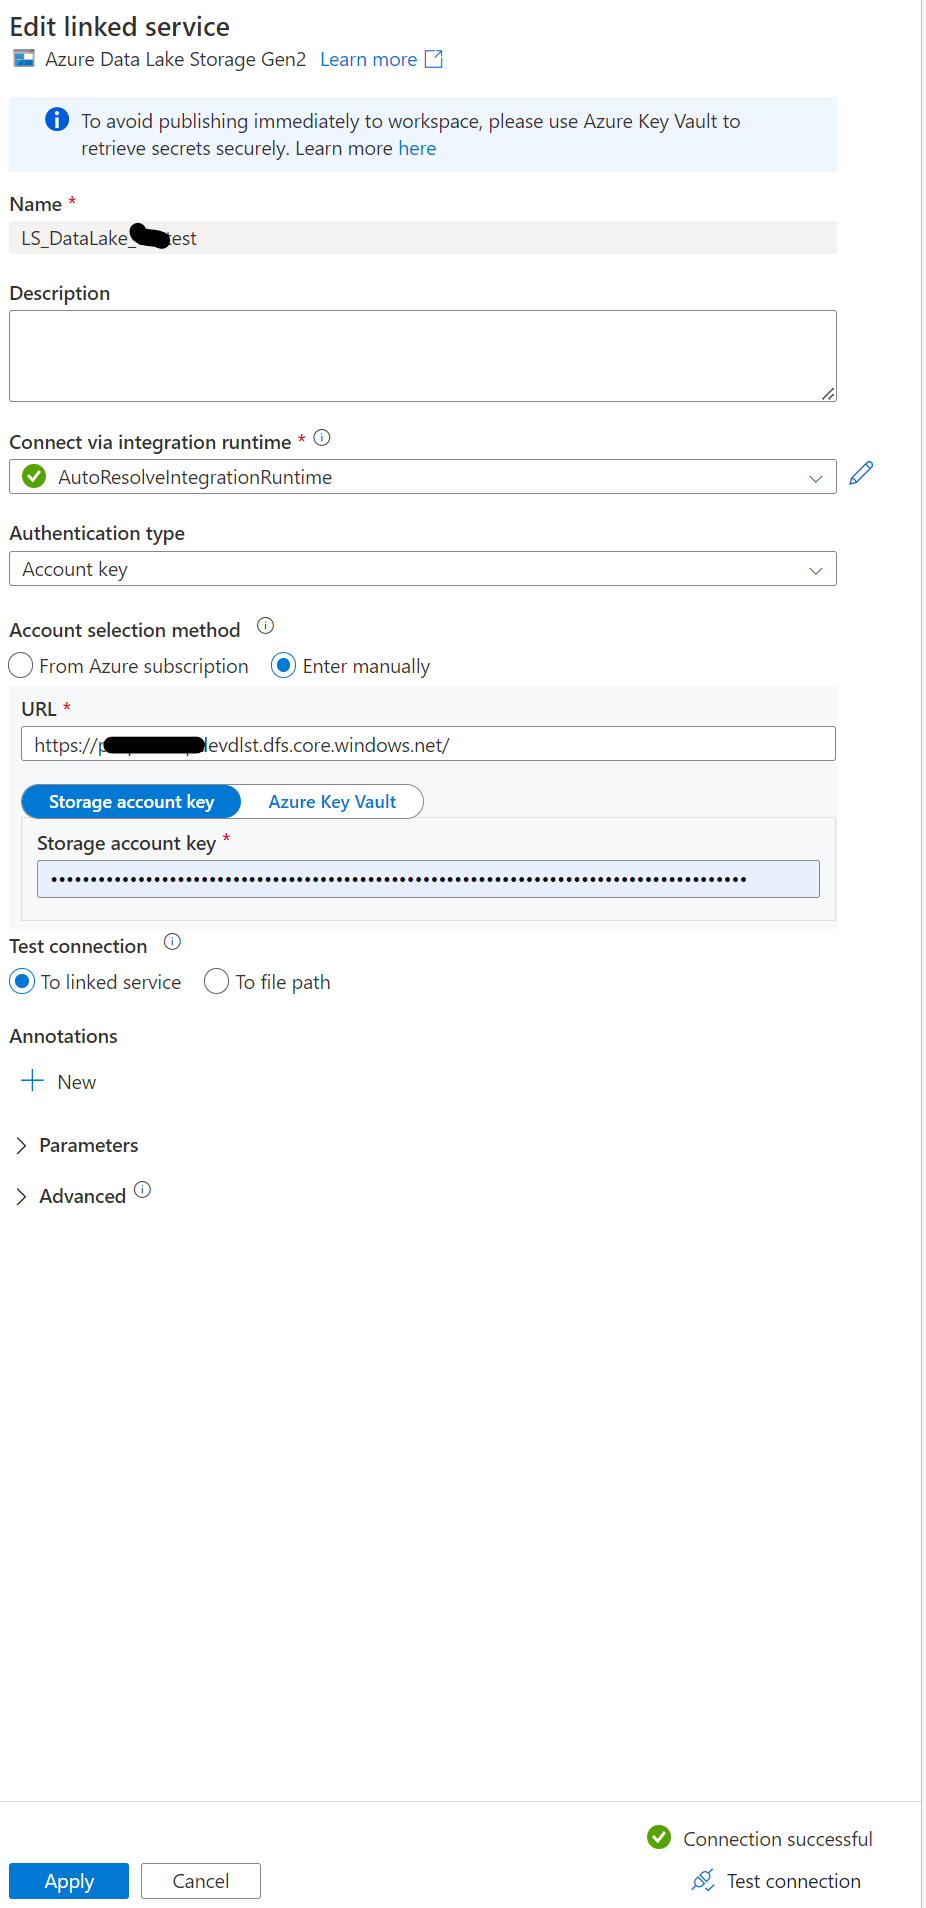Click the Description box resize handle
This screenshot has width=926, height=1908.
(828, 394)
